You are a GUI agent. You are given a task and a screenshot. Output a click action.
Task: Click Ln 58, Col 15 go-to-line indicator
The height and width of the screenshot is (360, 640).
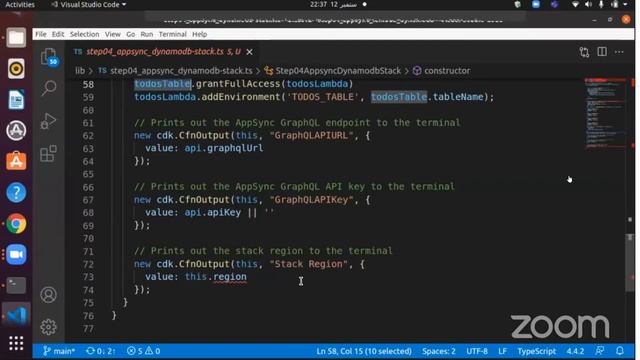point(364,351)
